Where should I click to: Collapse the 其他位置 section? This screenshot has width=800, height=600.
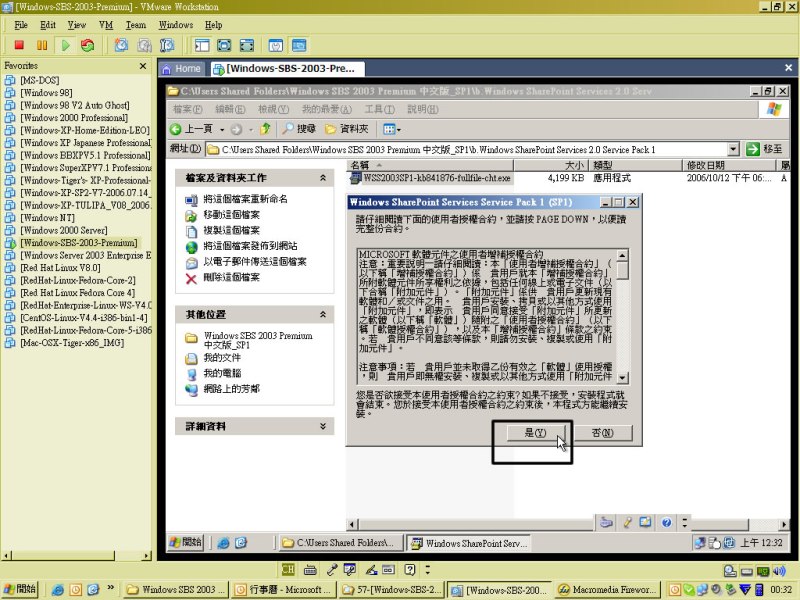click(322, 314)
